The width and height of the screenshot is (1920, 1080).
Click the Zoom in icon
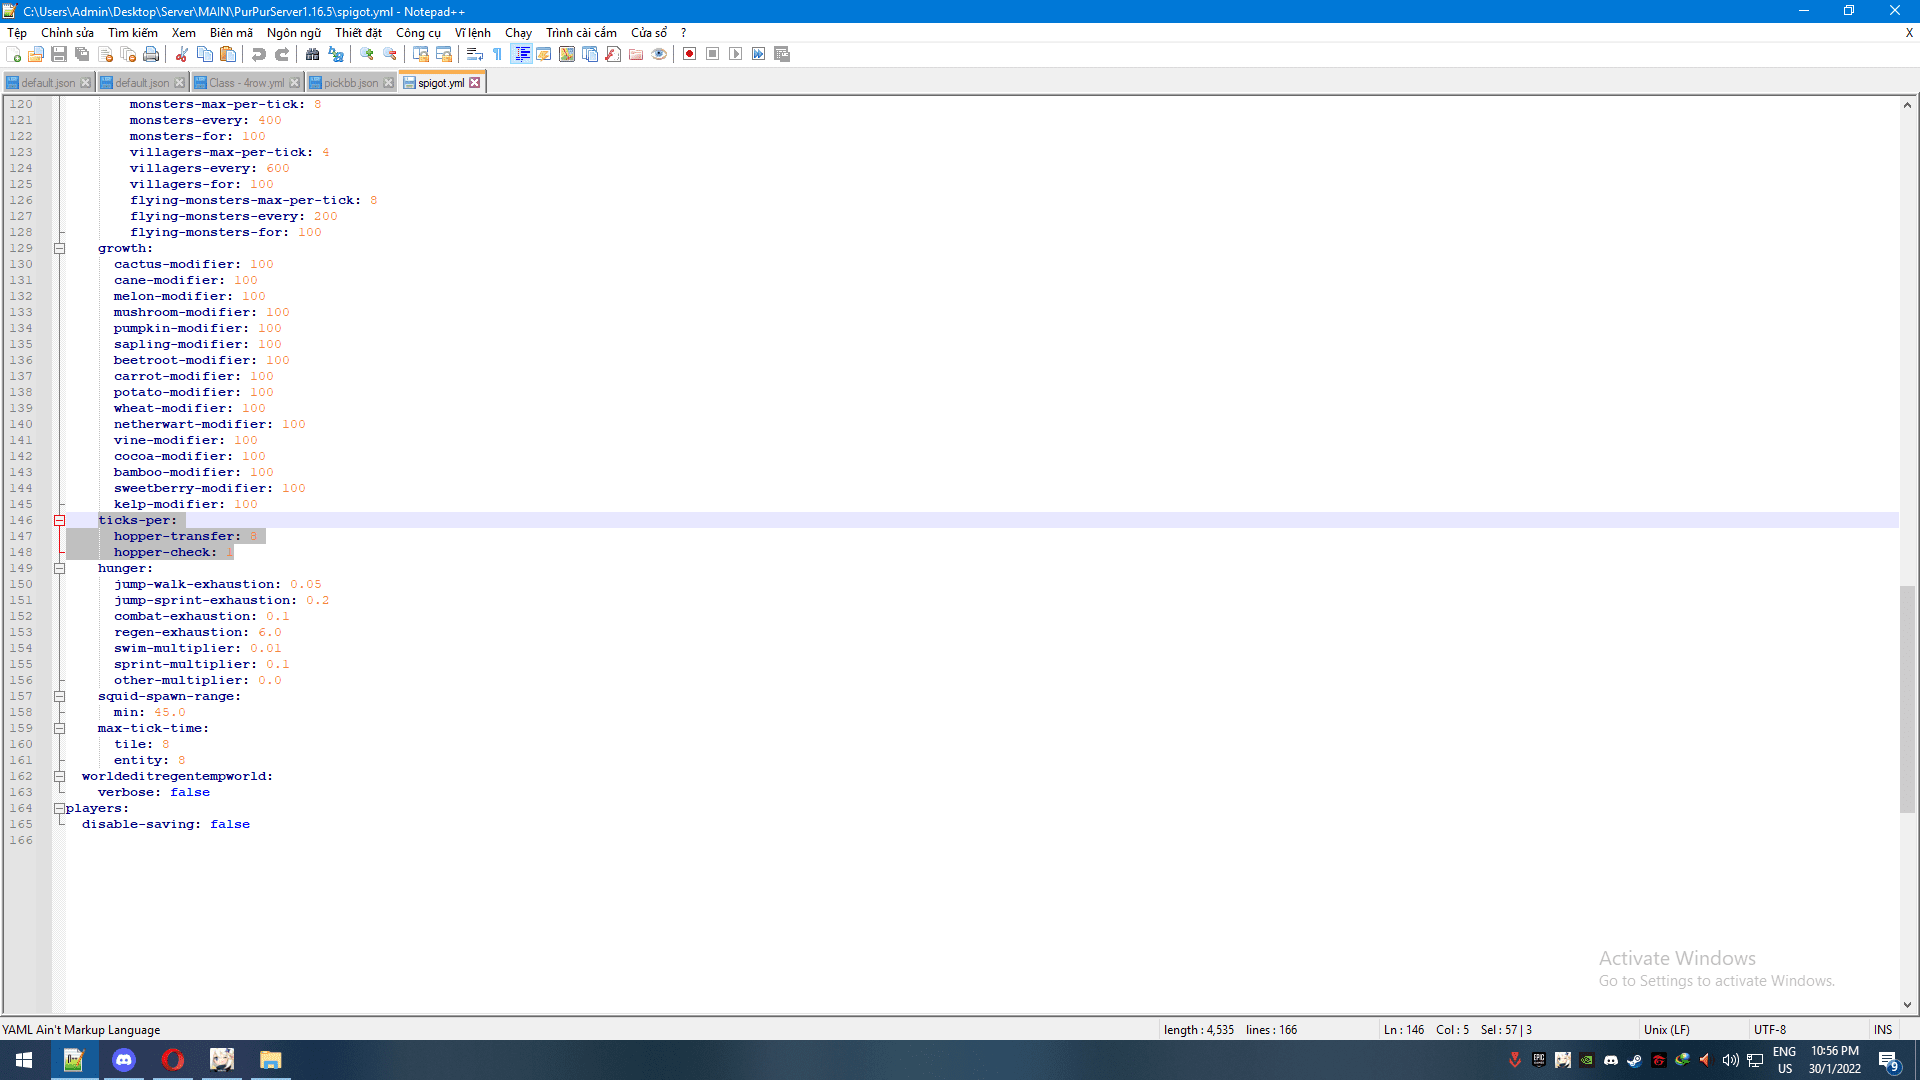click(x=367, y=54)
